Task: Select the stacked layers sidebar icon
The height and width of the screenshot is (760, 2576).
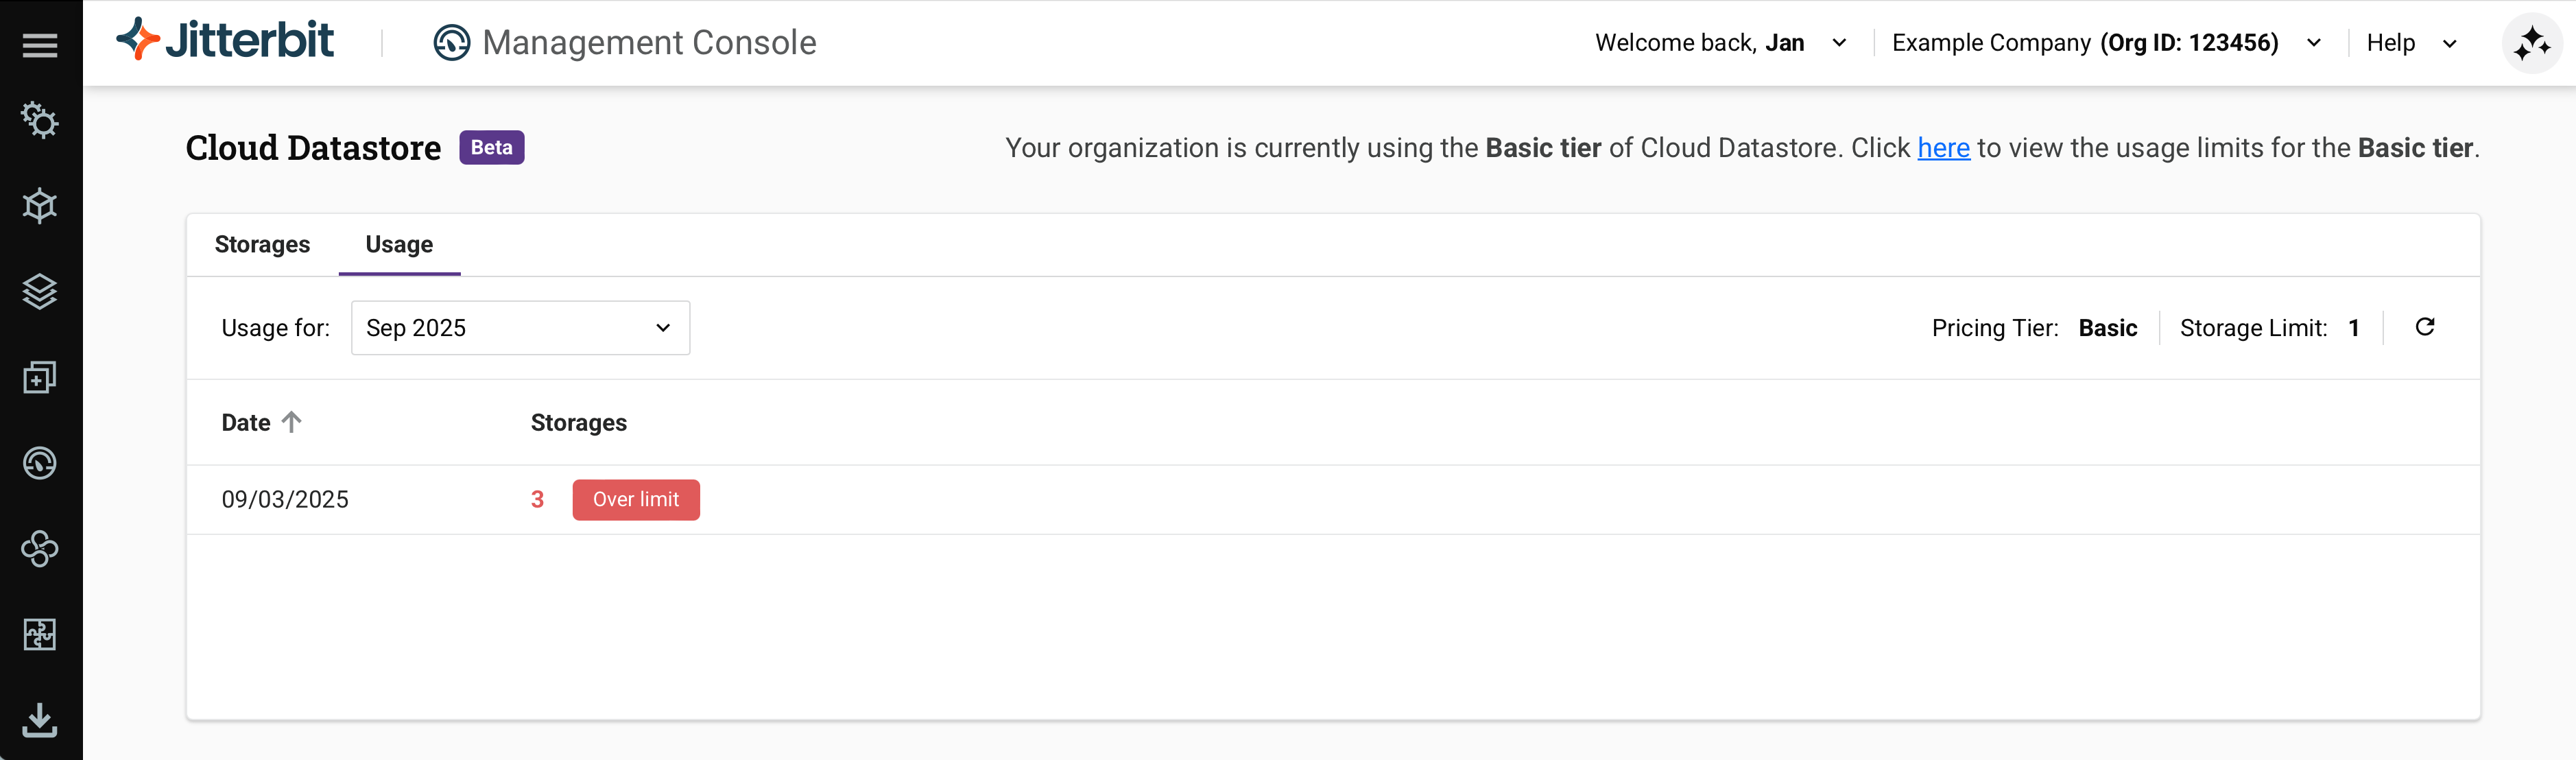Action: 40,292
